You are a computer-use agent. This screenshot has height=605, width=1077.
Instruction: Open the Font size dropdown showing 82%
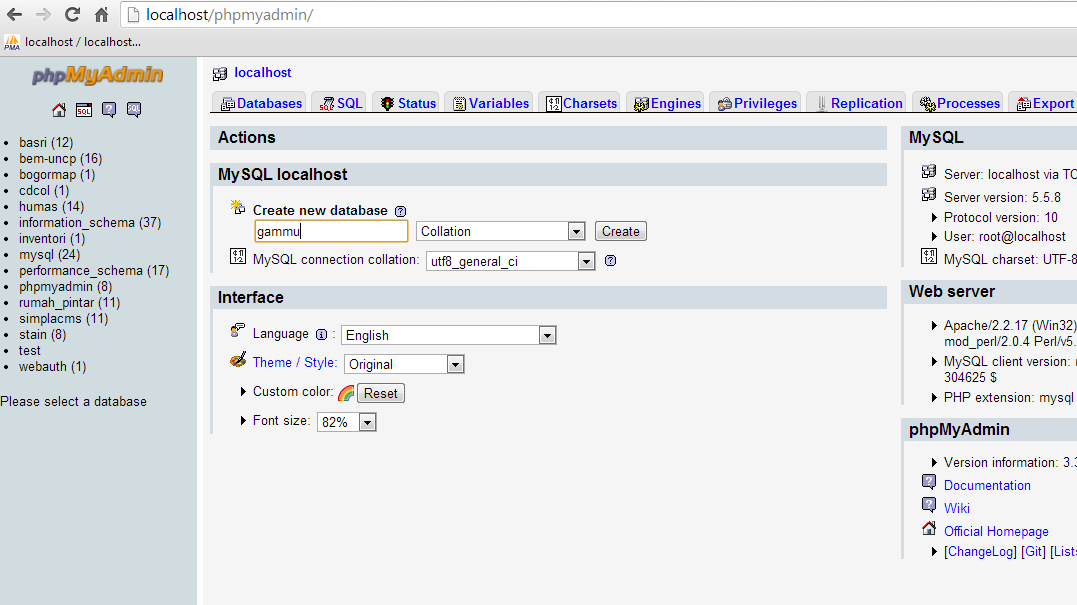[x=347, y=422]
